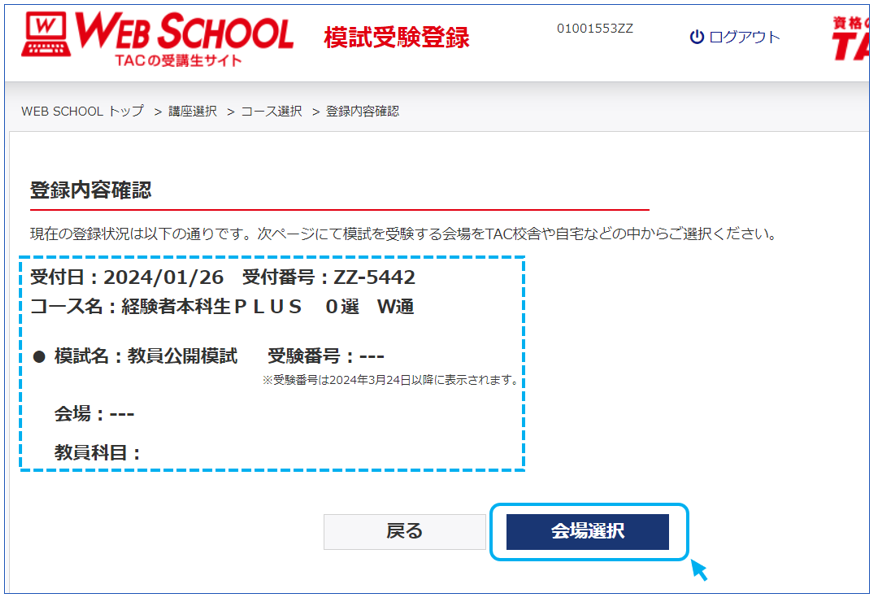Click the logout power icon
The image size is (874, 598).
click(x=697, y=37)
